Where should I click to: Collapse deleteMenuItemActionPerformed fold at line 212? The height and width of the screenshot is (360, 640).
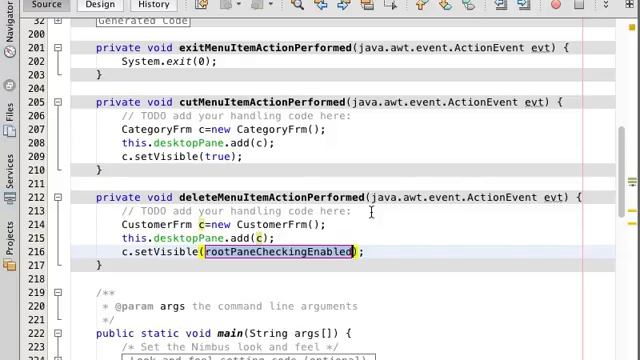point(58,198)
